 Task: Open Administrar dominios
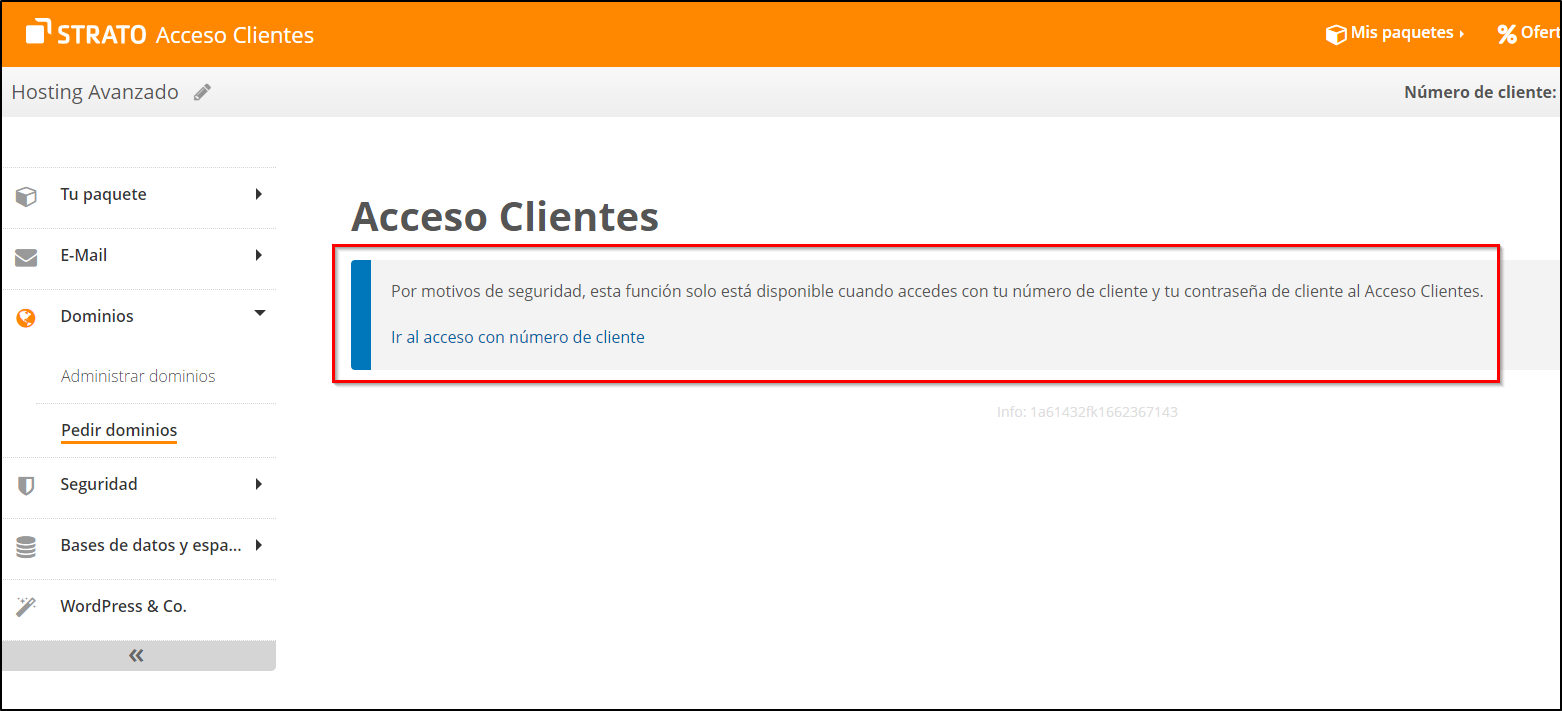[x=138, y=375]
